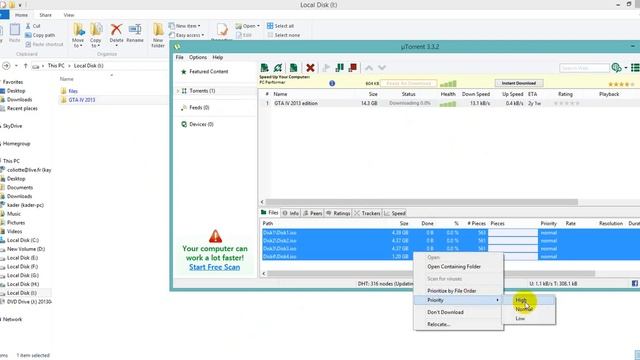Open Share tab in Explorer ribbon
The image size is (640, 360).
(x=45, y=15)
